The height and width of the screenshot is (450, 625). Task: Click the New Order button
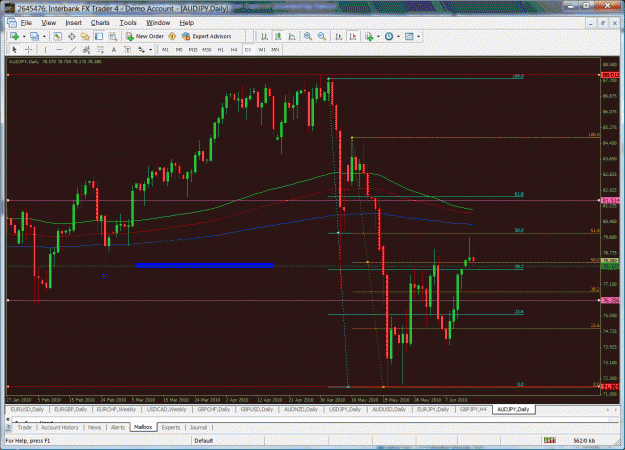145,36
